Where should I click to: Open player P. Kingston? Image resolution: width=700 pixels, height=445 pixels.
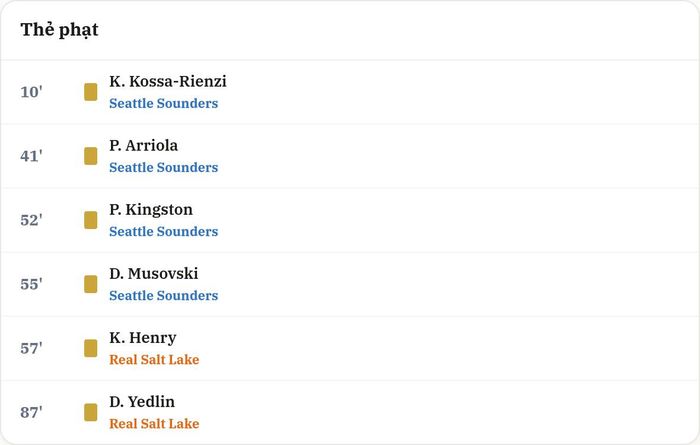coord(151,210)
